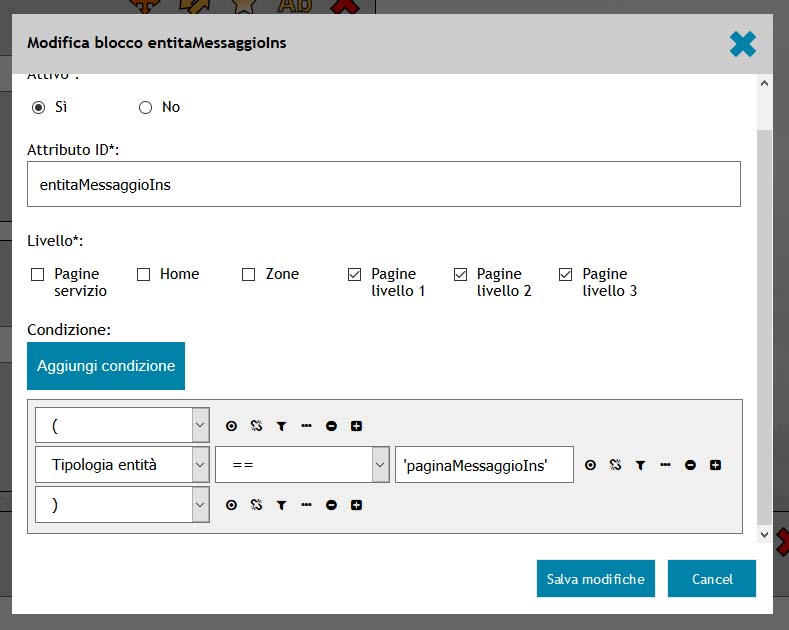
Task: Click the dashes icon on the Tipologia entità row
Action: click(665, 465)
